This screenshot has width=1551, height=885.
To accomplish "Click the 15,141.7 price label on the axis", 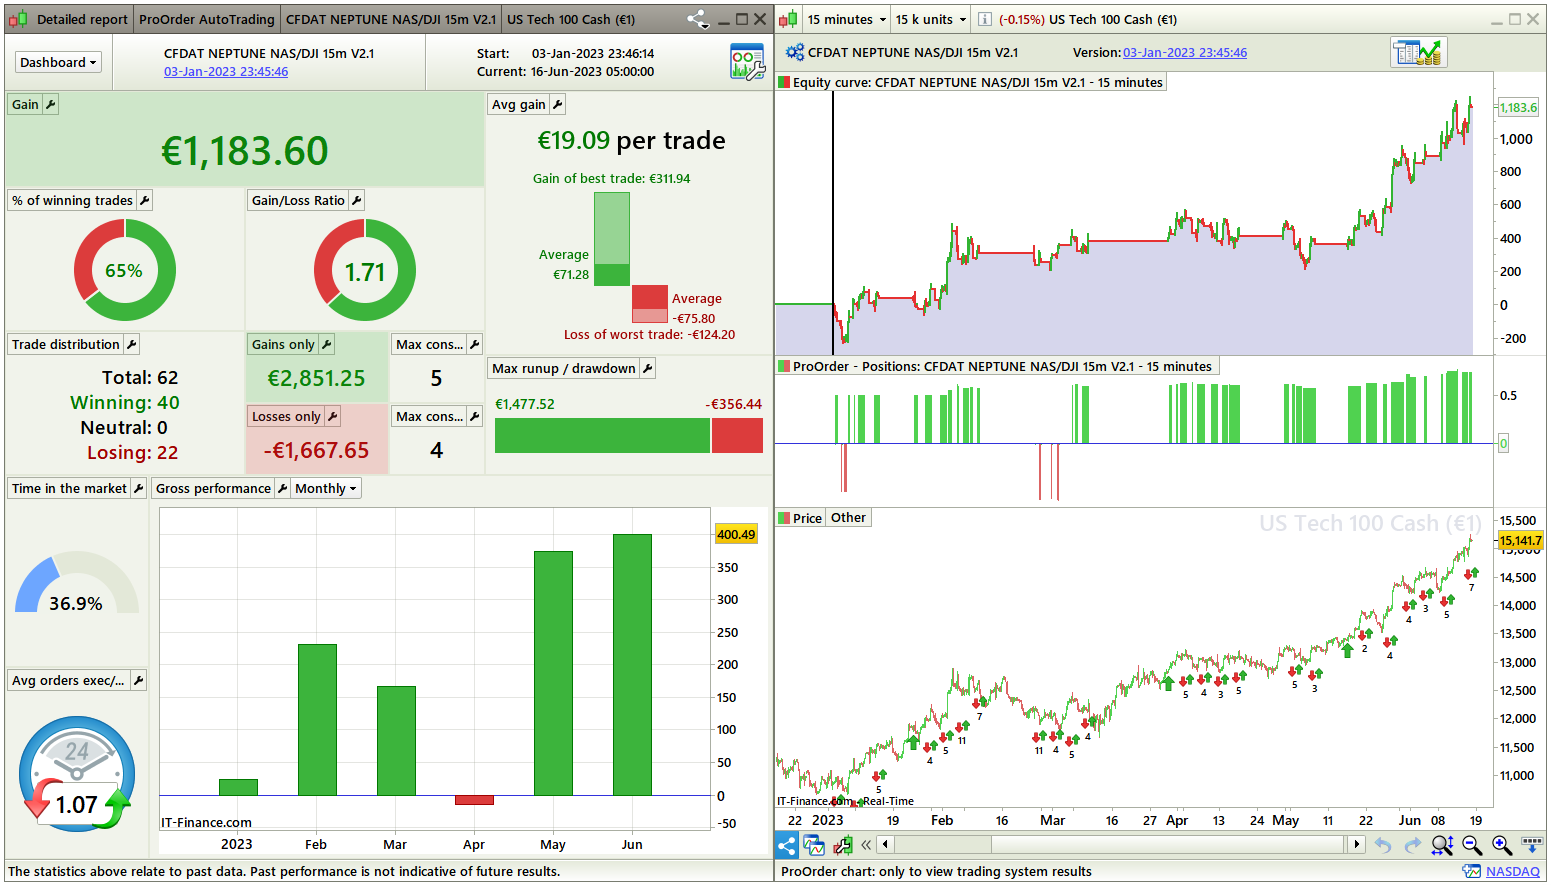I will (1520, 541).
